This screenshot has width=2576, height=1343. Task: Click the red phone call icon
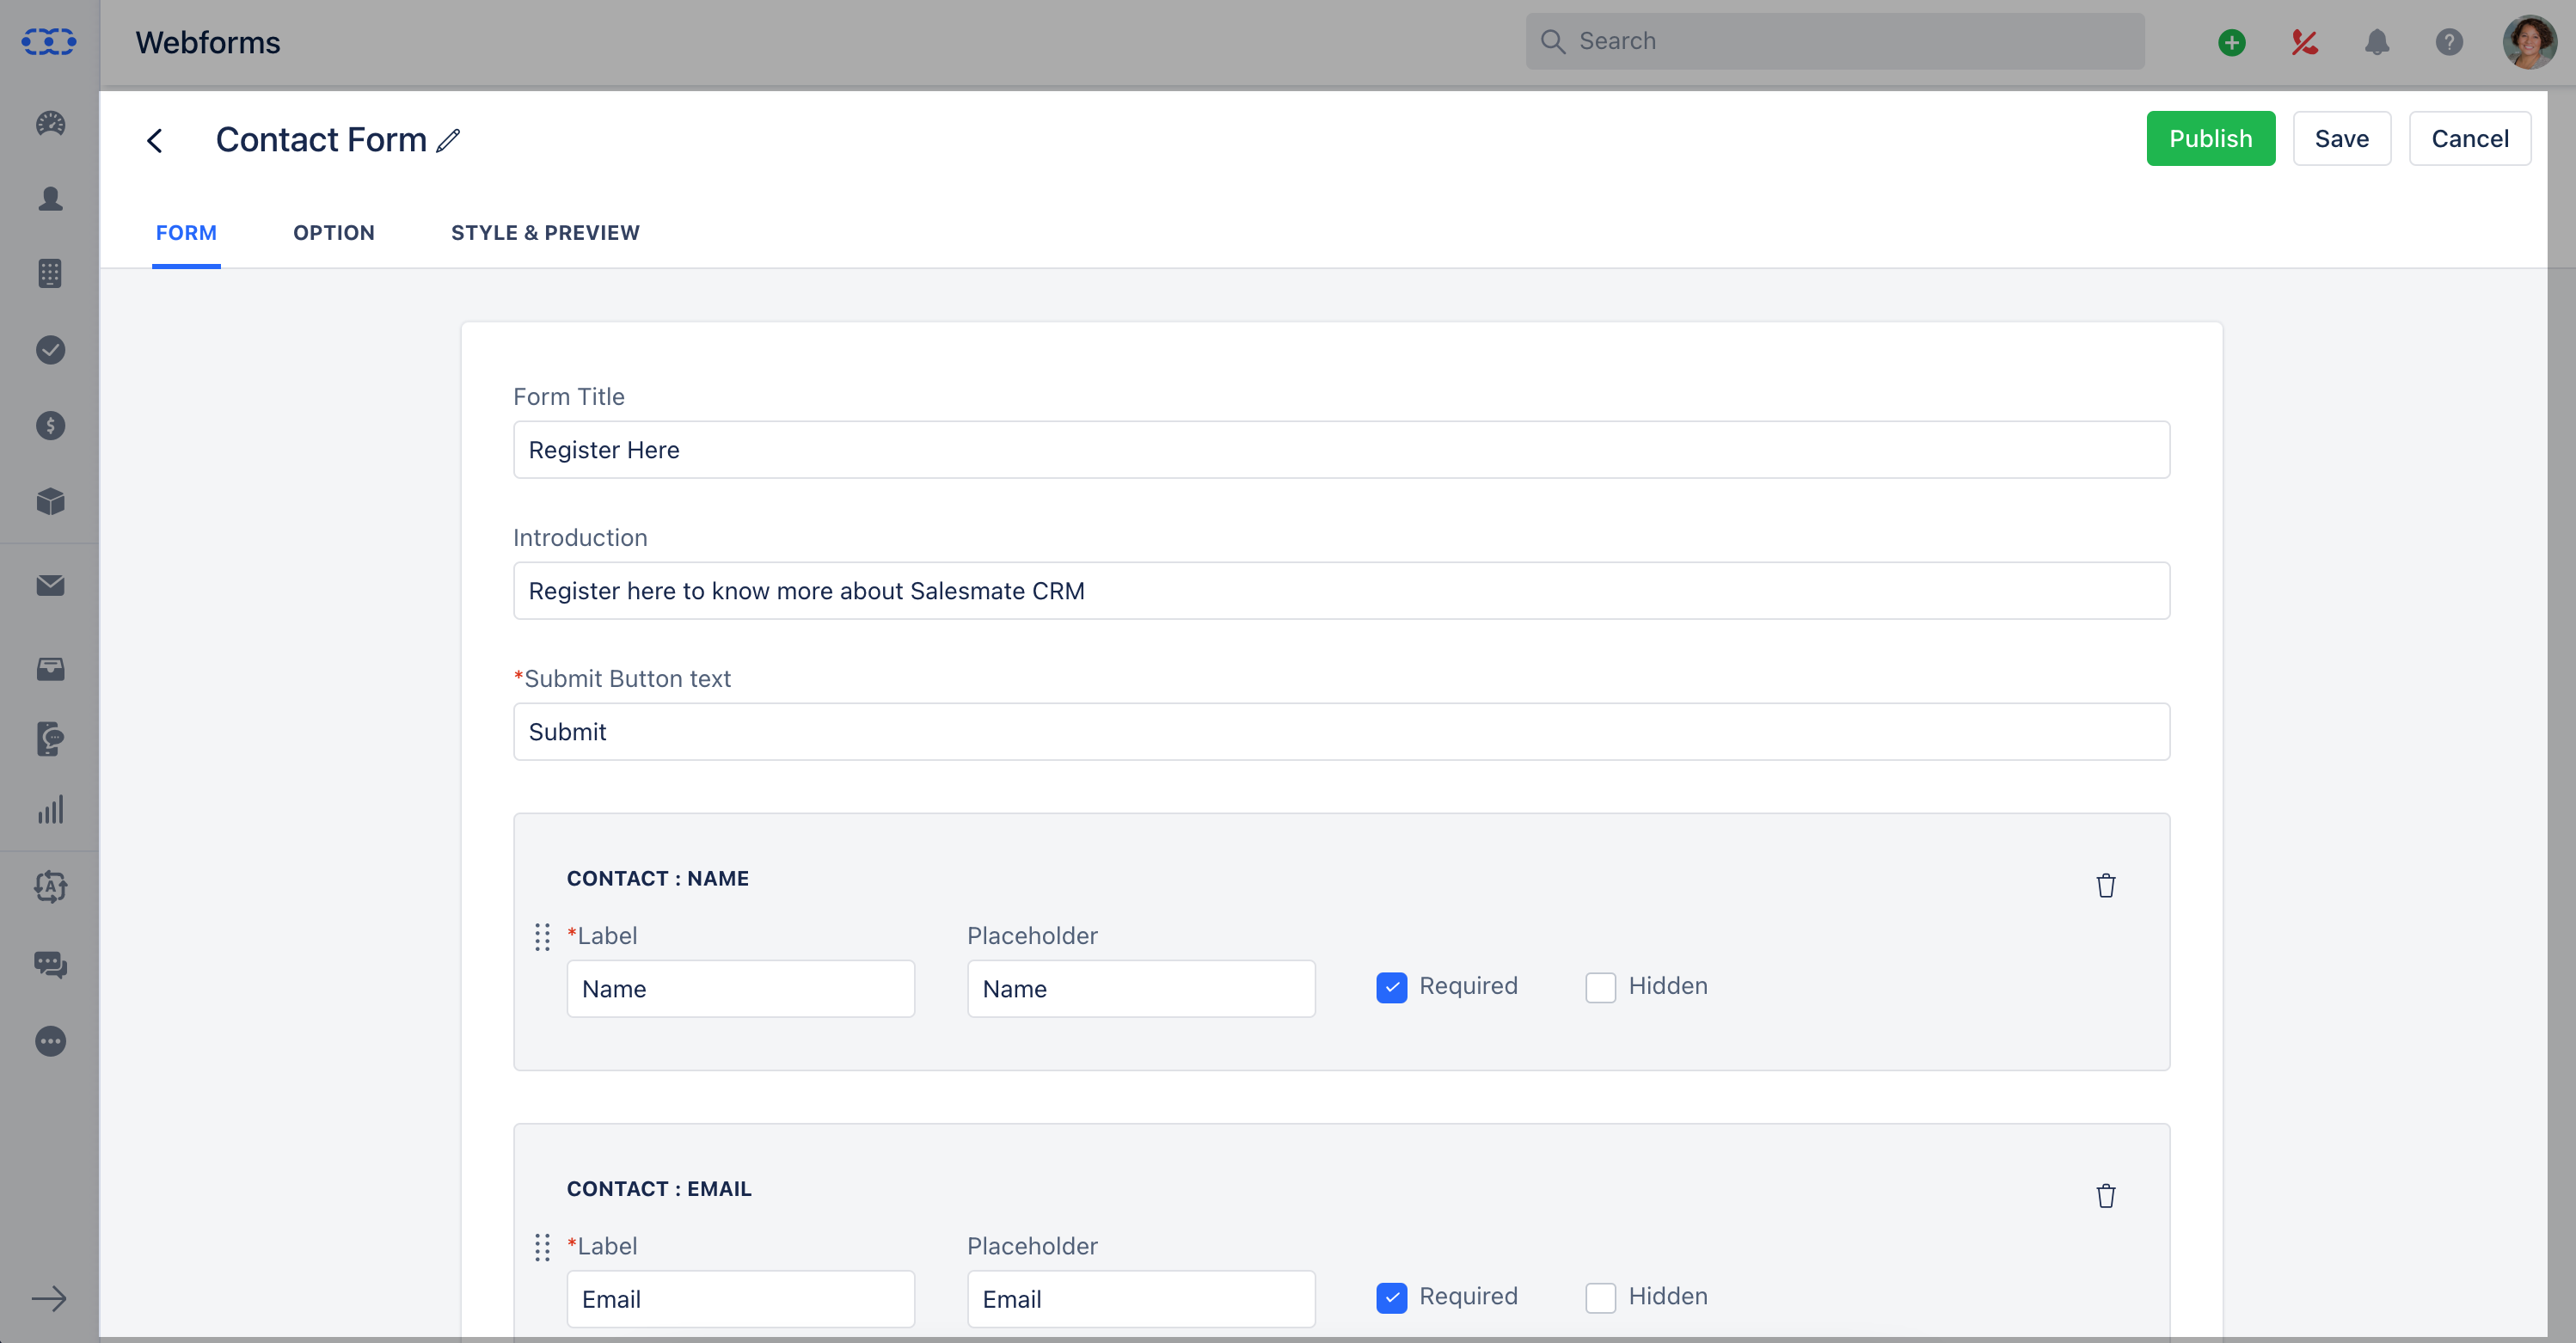pyautogui.click(x=2304, y=42)
